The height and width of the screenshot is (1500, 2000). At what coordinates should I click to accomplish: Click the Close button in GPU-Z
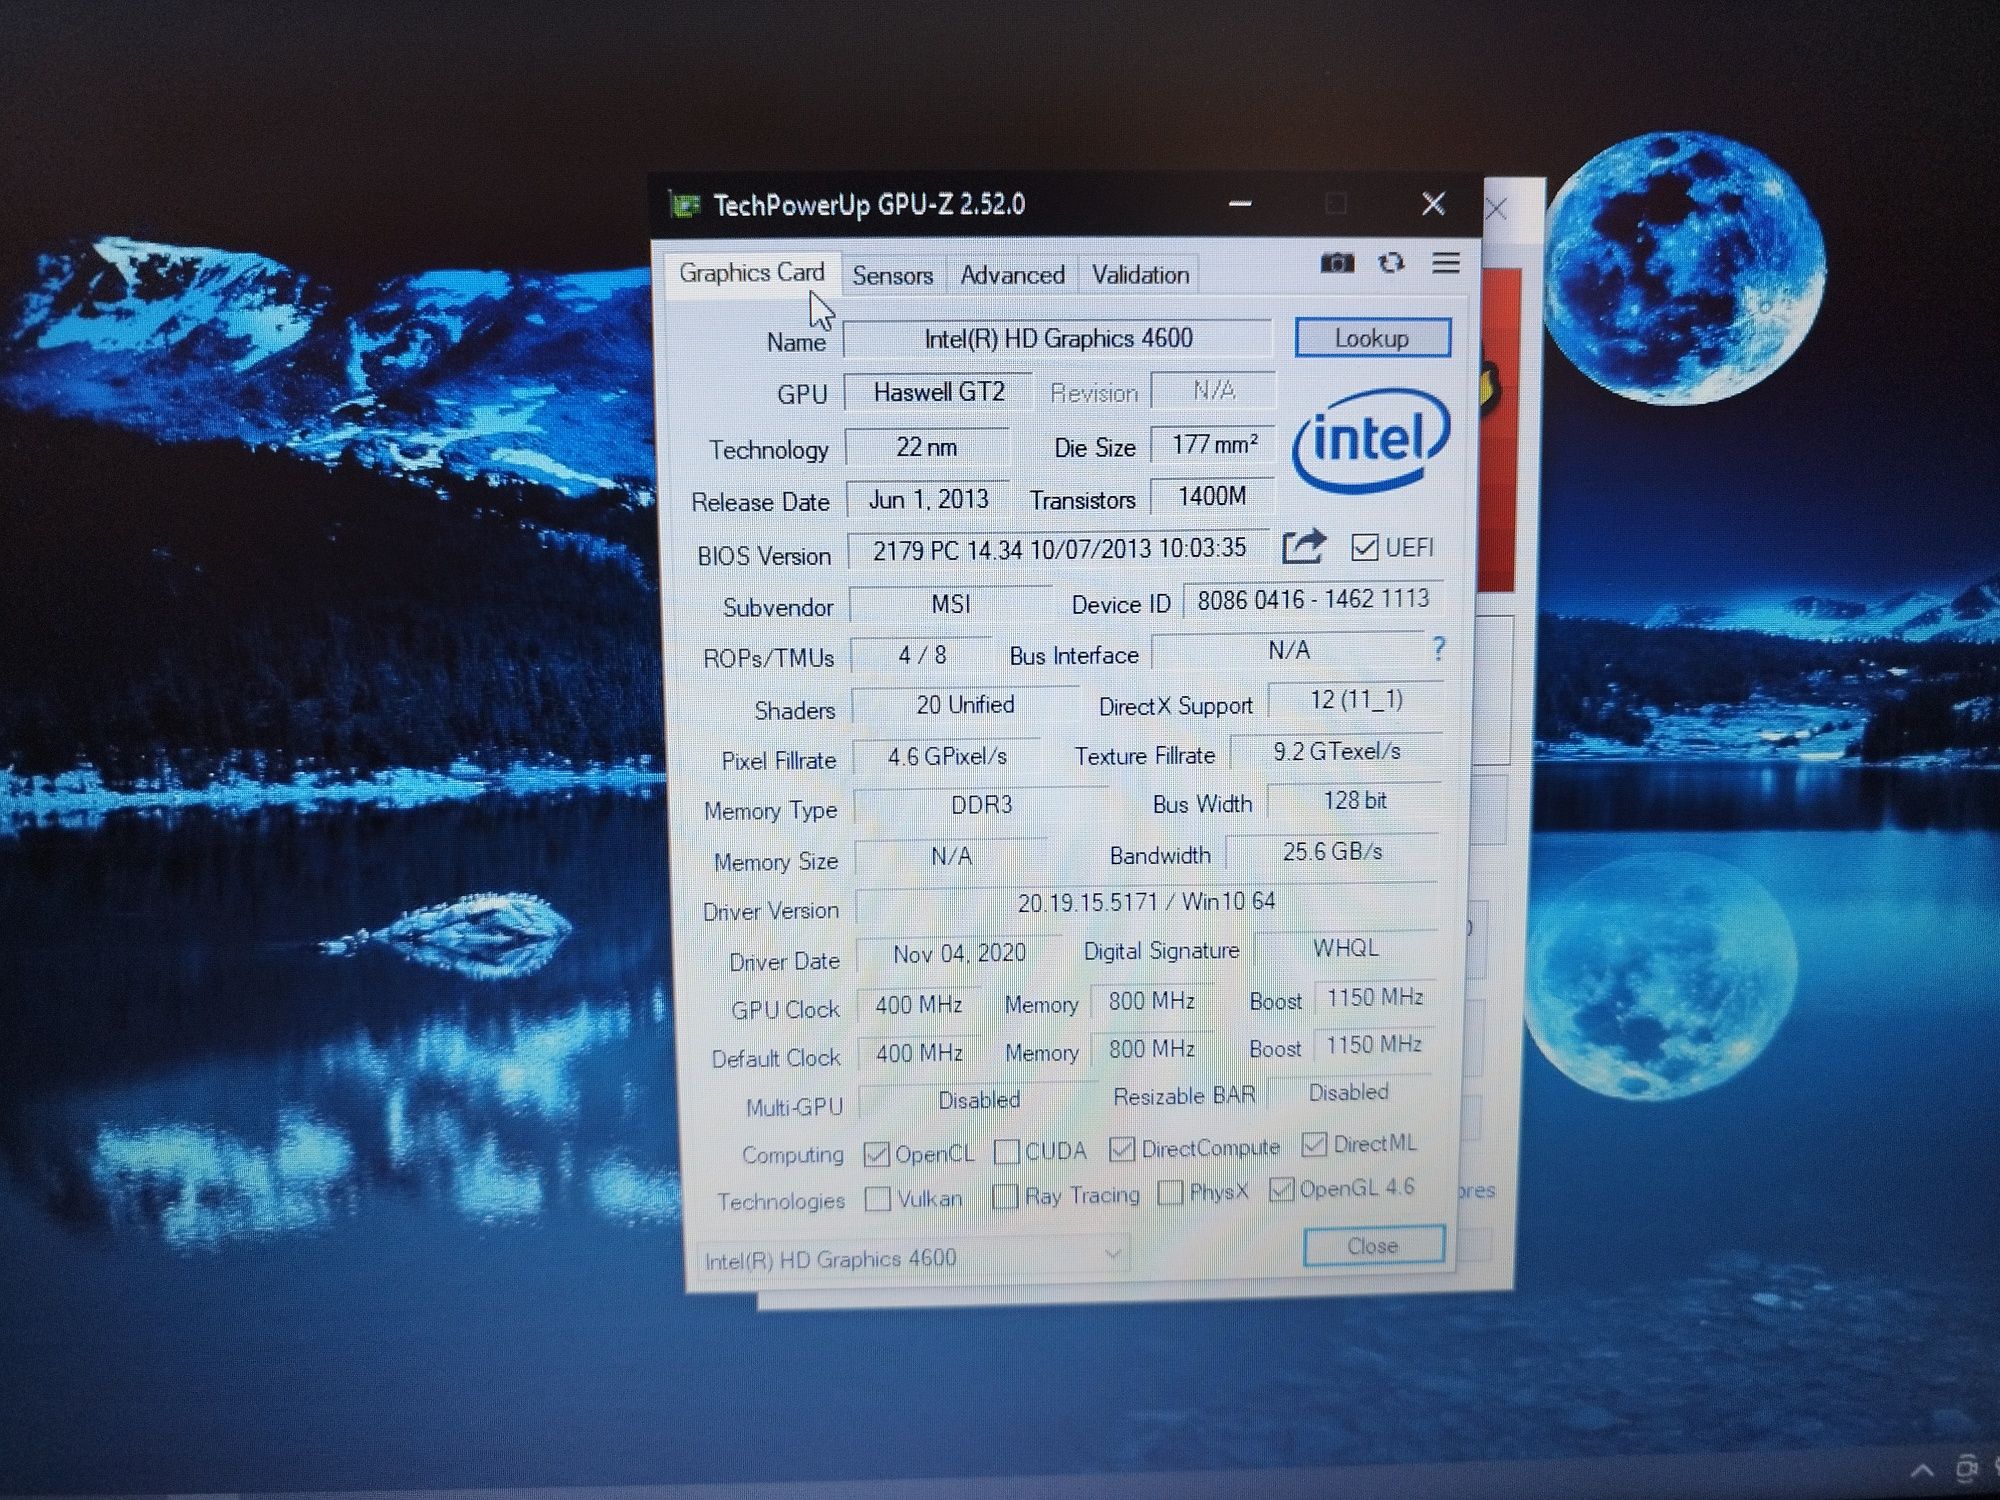point(1373,1246)
